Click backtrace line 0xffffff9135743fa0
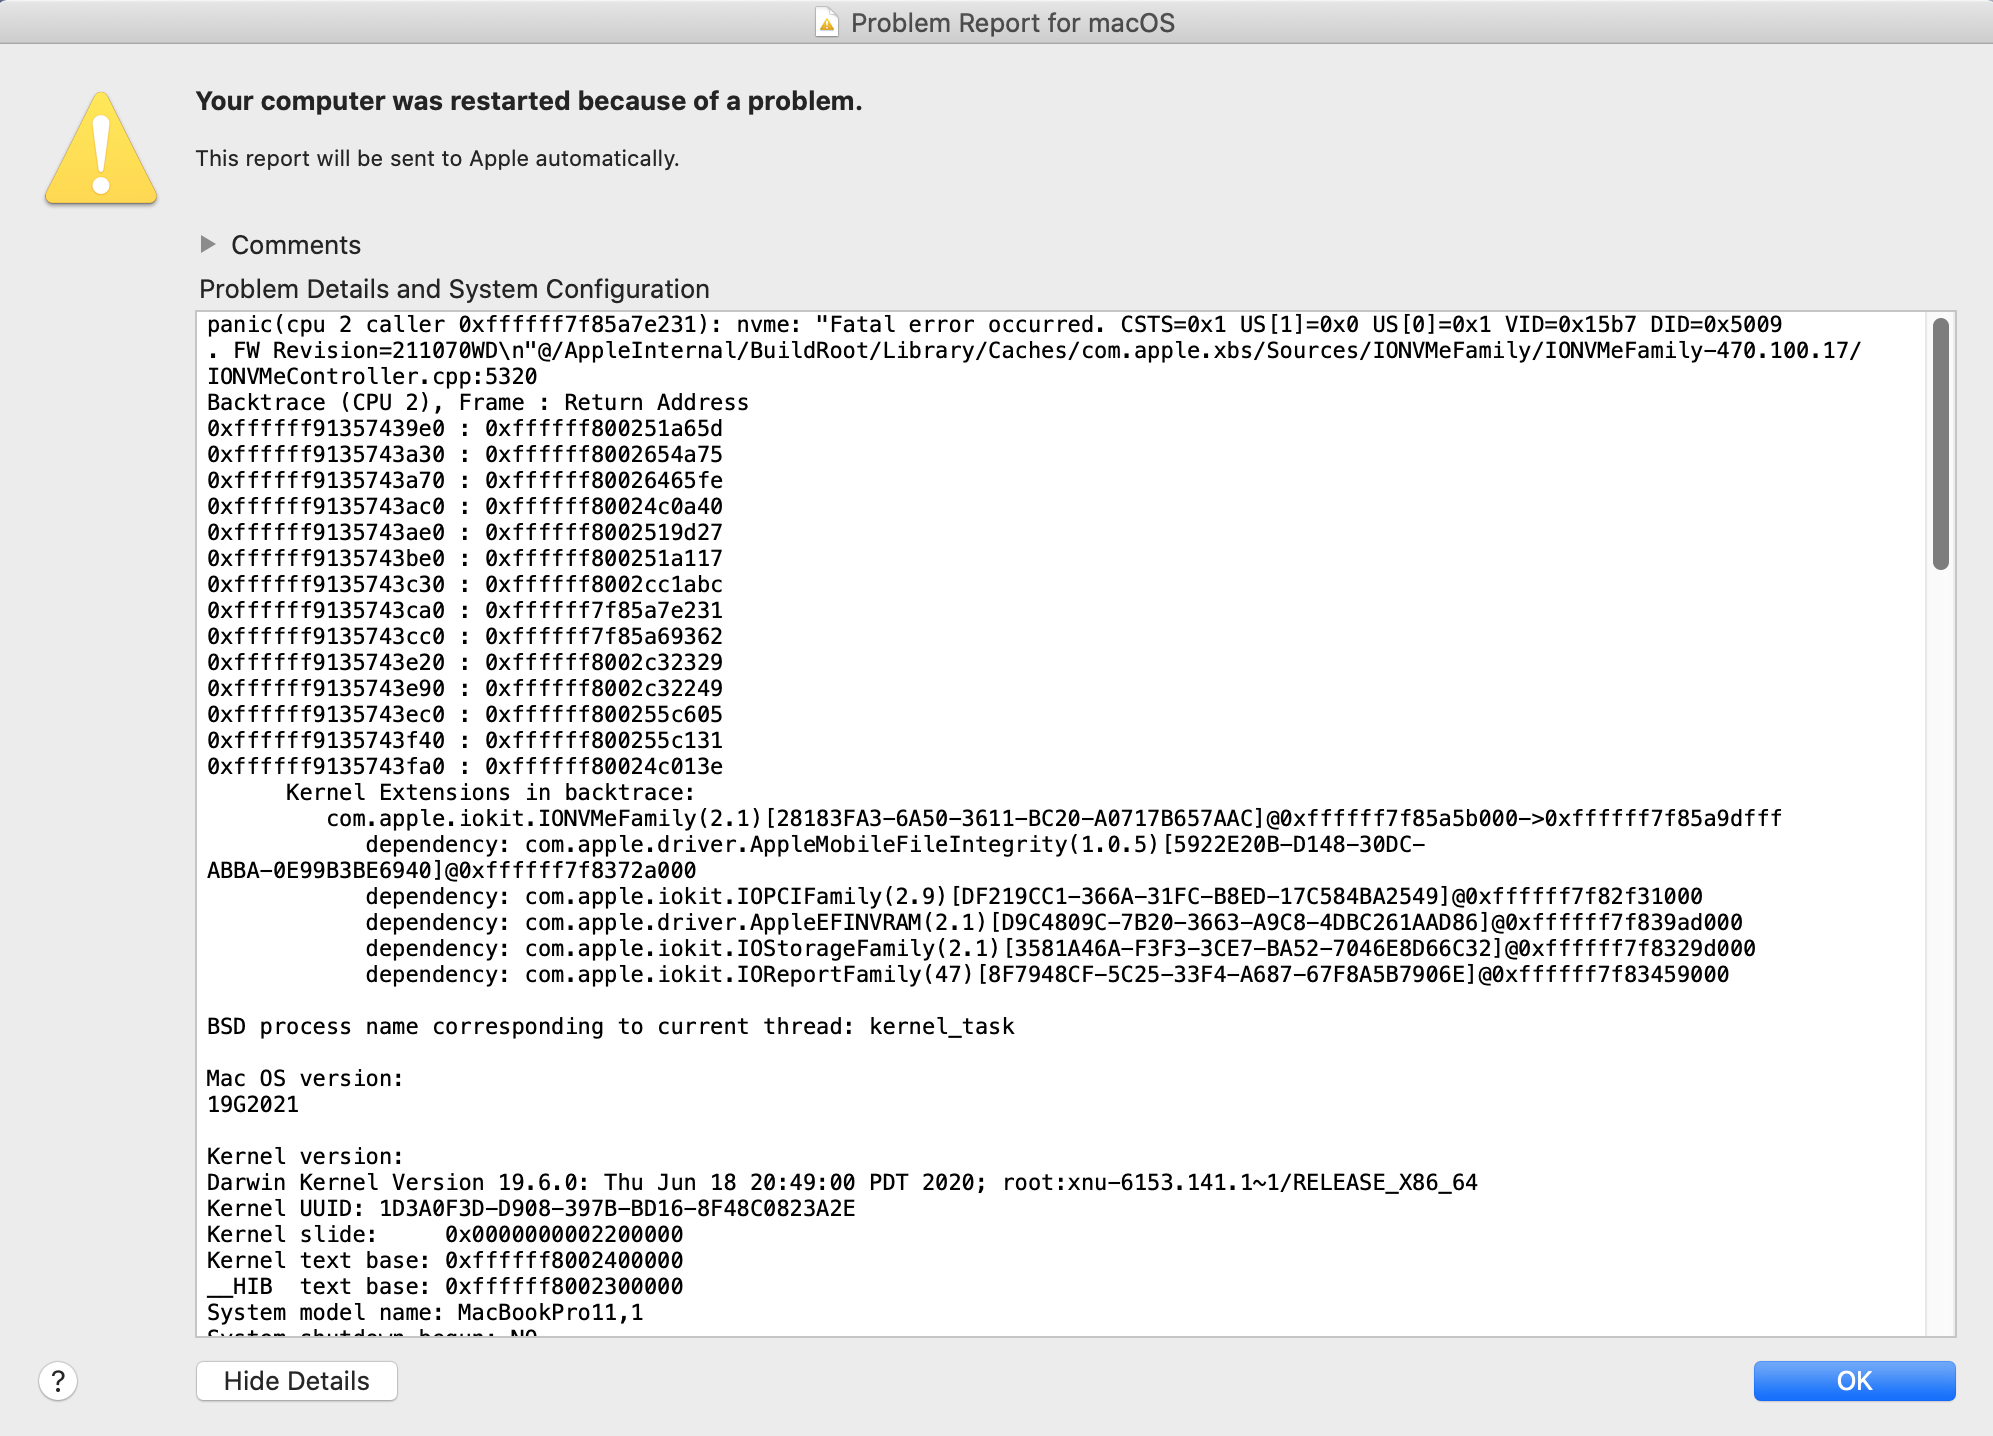Screen dimensions: 1993x1436 tap(465, 766)
